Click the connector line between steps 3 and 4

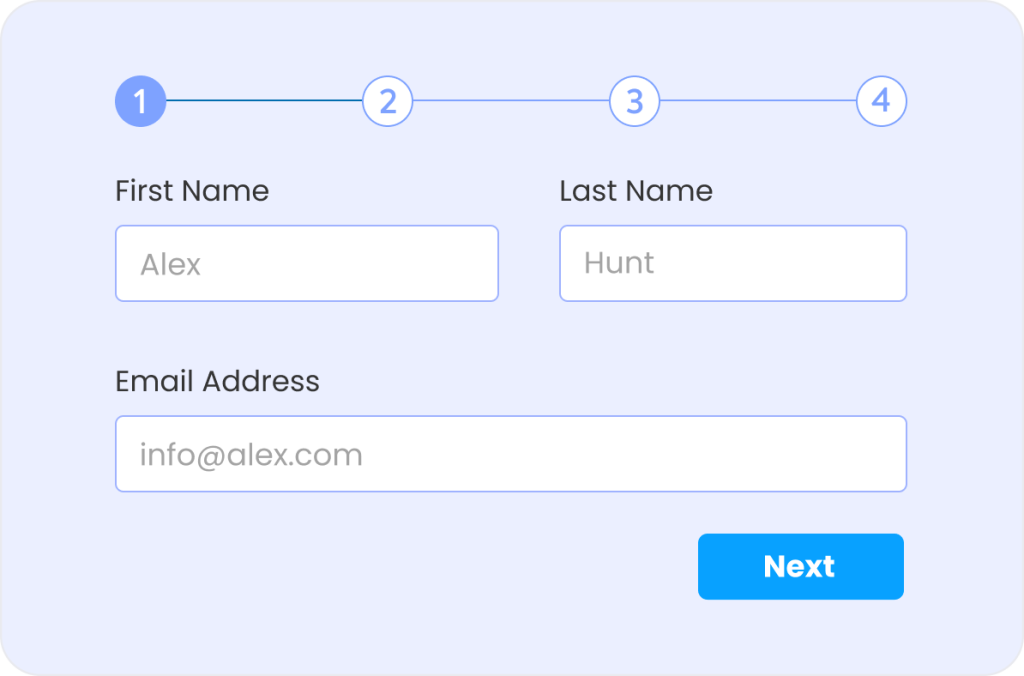pos(758,101)
